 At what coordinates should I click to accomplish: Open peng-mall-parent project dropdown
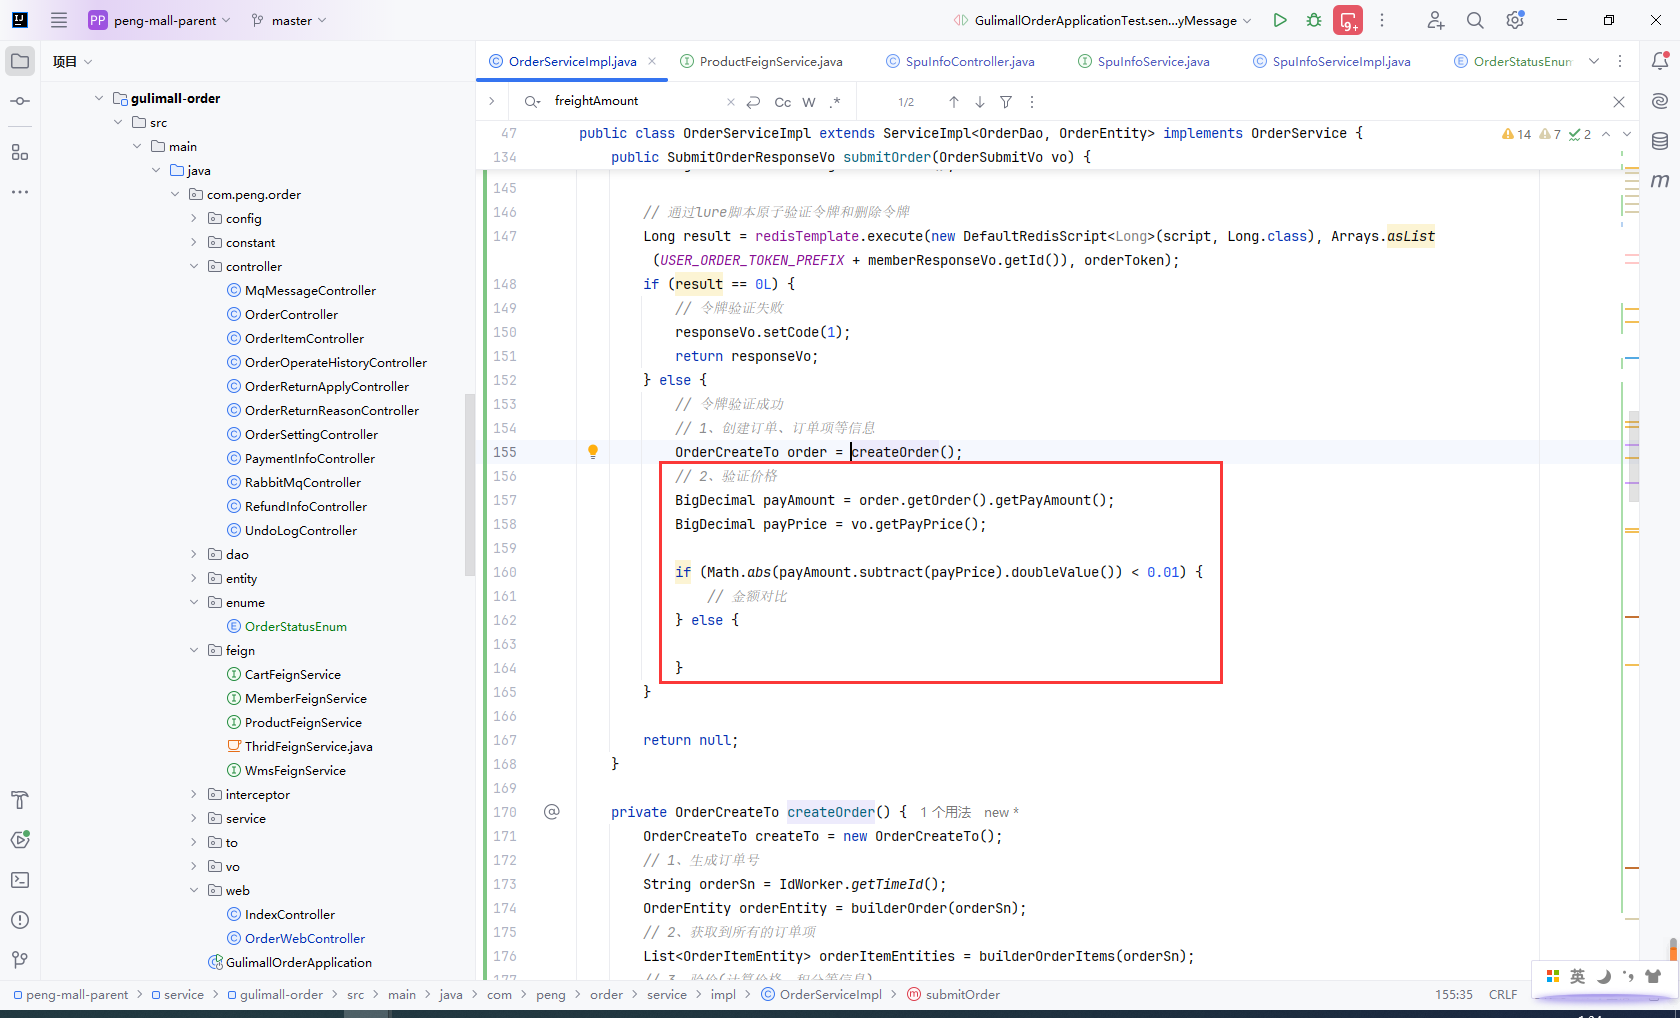[x=160, y=20]
